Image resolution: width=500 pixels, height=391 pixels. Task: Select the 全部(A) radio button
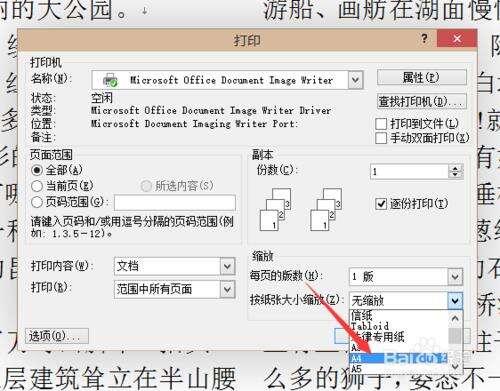coord(37,170)
